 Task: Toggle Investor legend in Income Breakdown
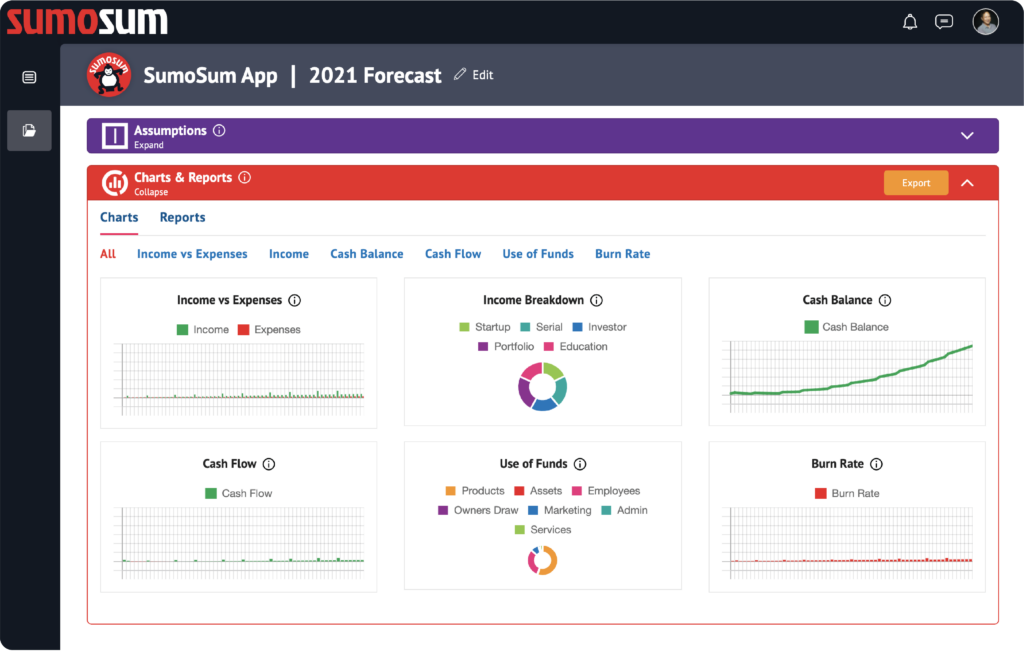pos(600,327)
